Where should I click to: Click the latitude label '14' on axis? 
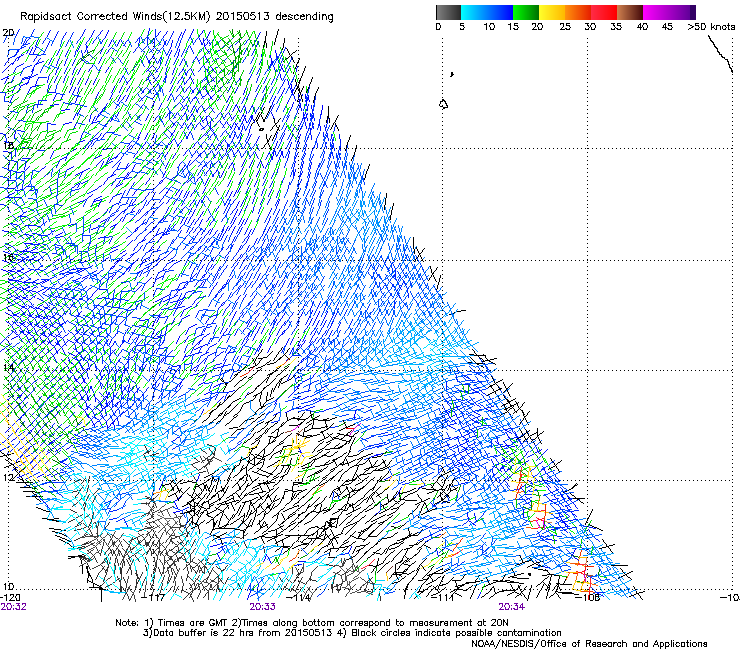[x=8, y=367]
